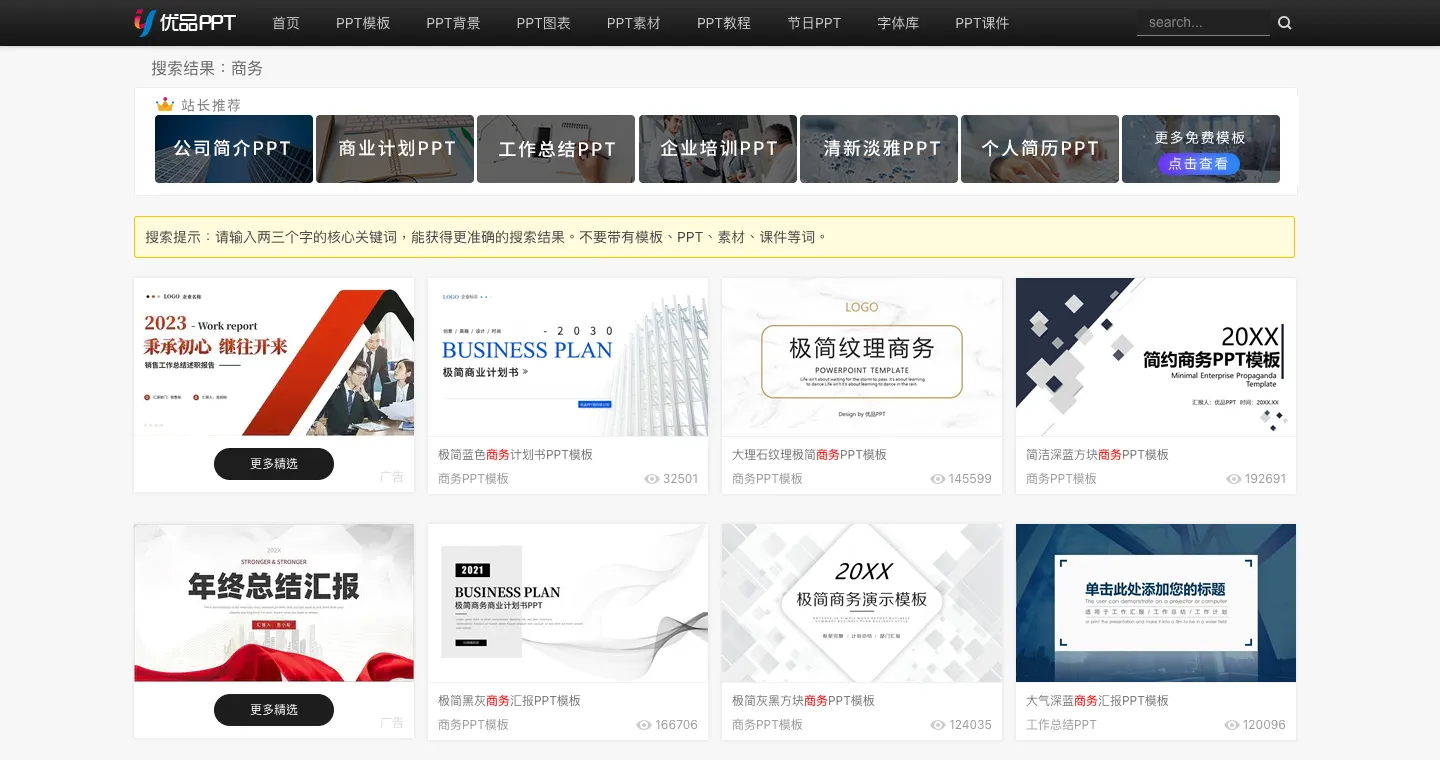Open the BUSINESS PLAN 2030 blue template thumbnail
Viewport: 1440px width, 760px height.
point(568,357)
